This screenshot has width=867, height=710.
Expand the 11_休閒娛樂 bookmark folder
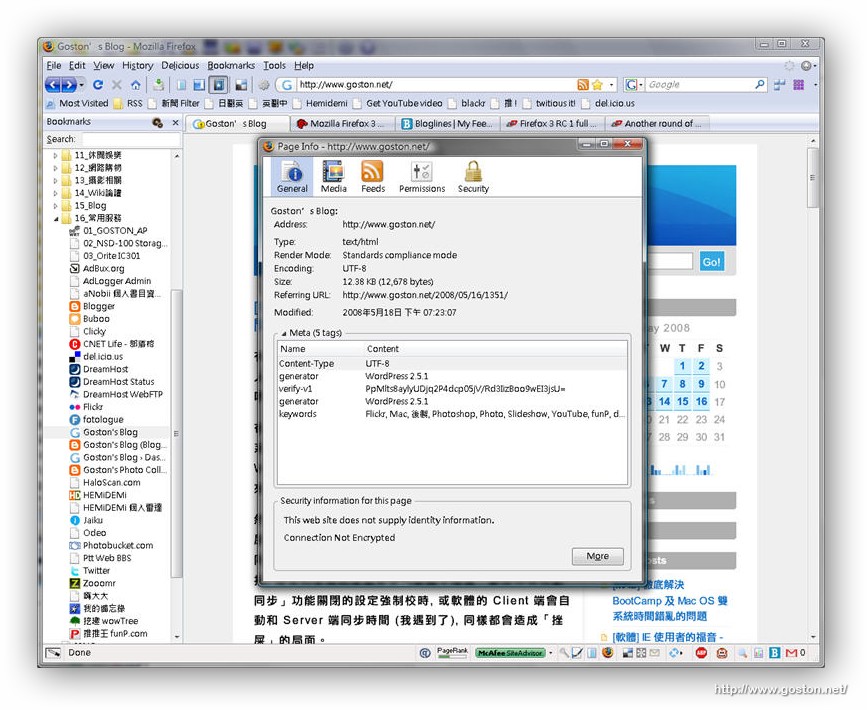55,155
